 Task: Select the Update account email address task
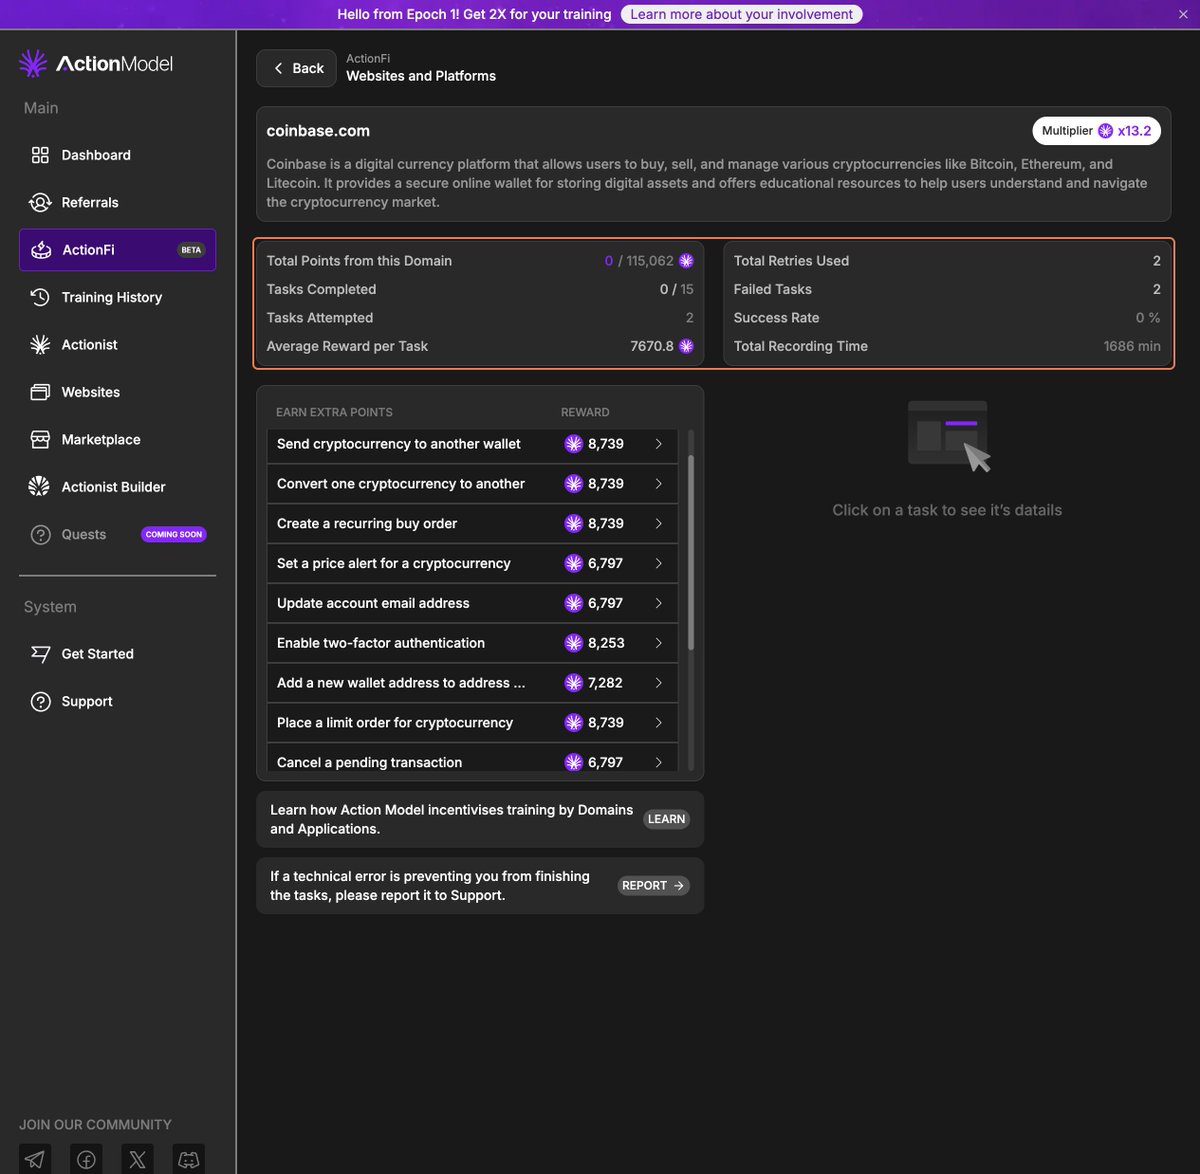[472, 603]
